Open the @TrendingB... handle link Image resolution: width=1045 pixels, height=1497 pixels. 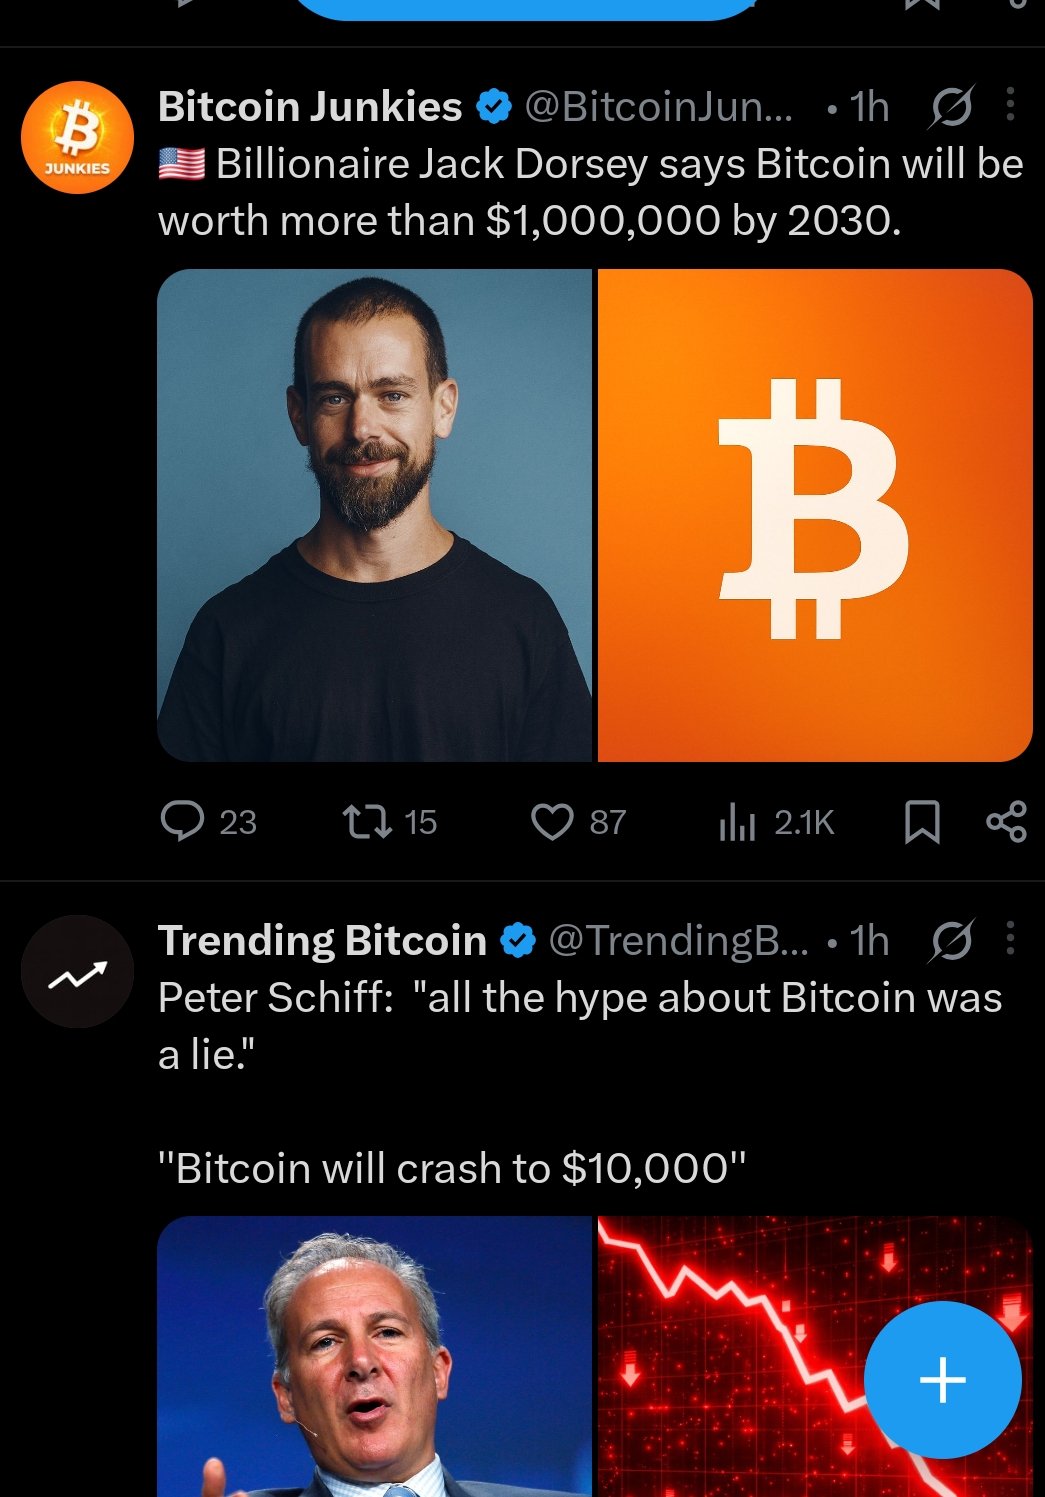678,941
